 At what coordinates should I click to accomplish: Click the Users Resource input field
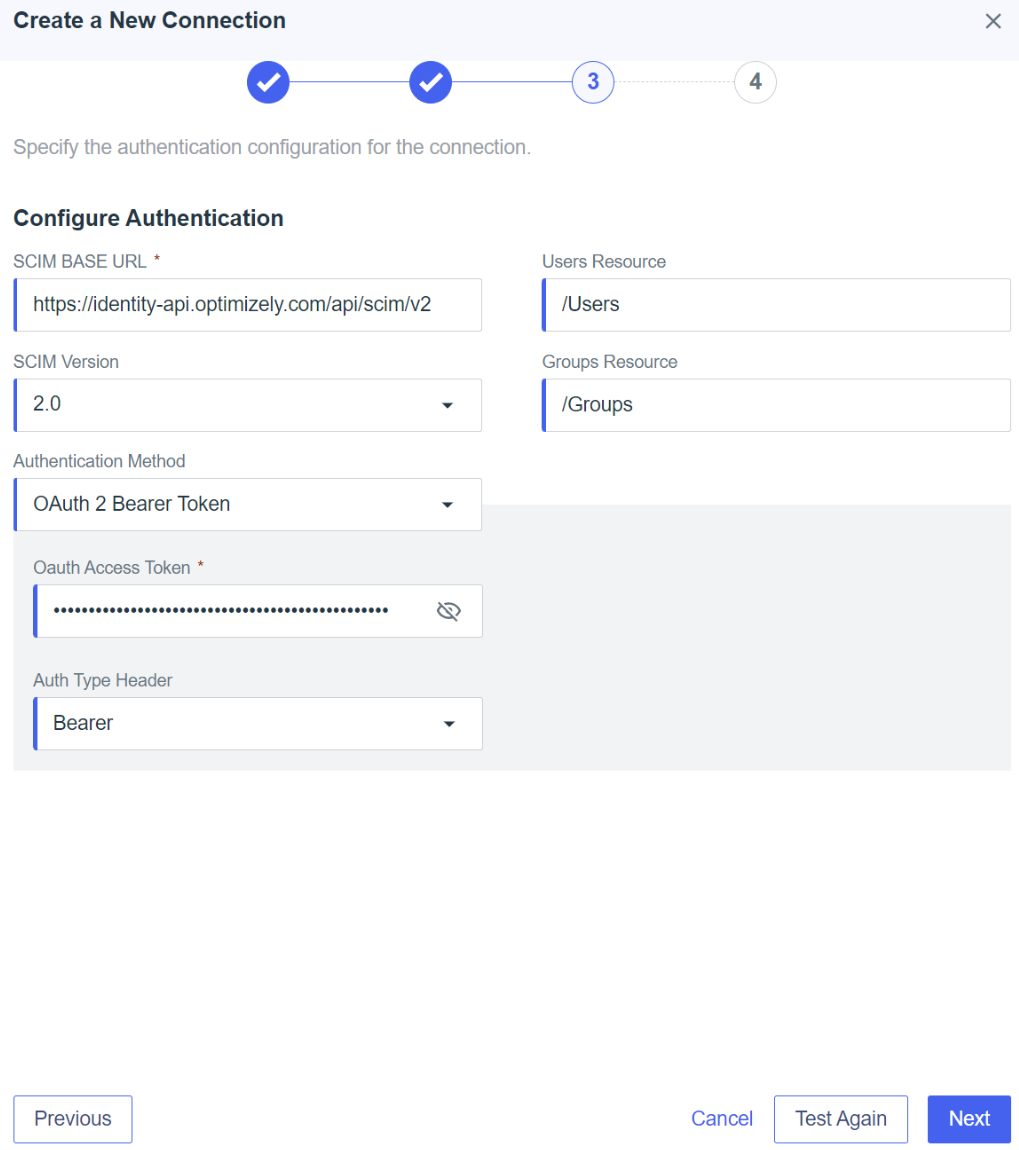(x=776, y=304)
